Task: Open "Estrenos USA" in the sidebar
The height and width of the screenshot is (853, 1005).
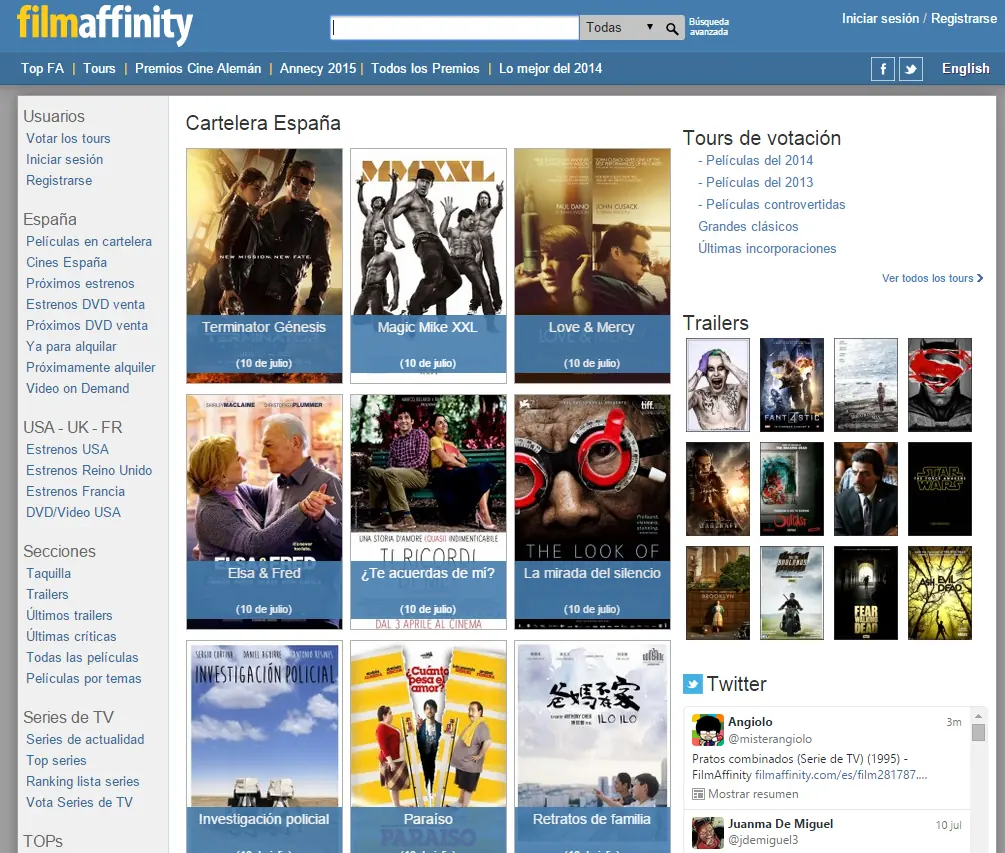Action: [x=66, y=449]
